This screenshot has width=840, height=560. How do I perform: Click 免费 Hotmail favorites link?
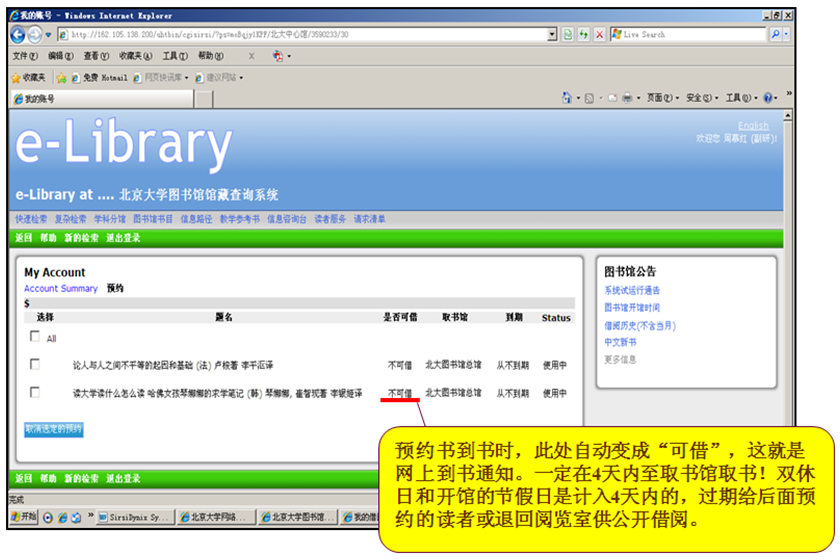[100, 78]
